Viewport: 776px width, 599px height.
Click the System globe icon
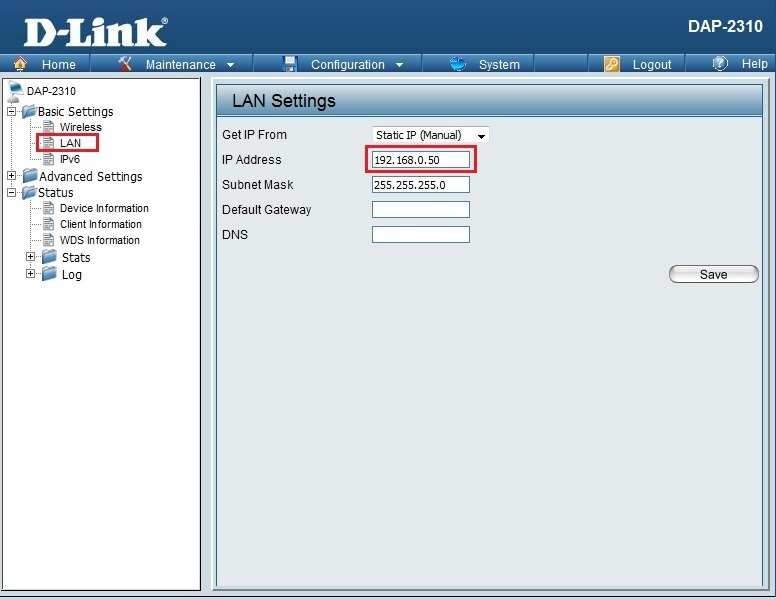(x=459, y=64)
